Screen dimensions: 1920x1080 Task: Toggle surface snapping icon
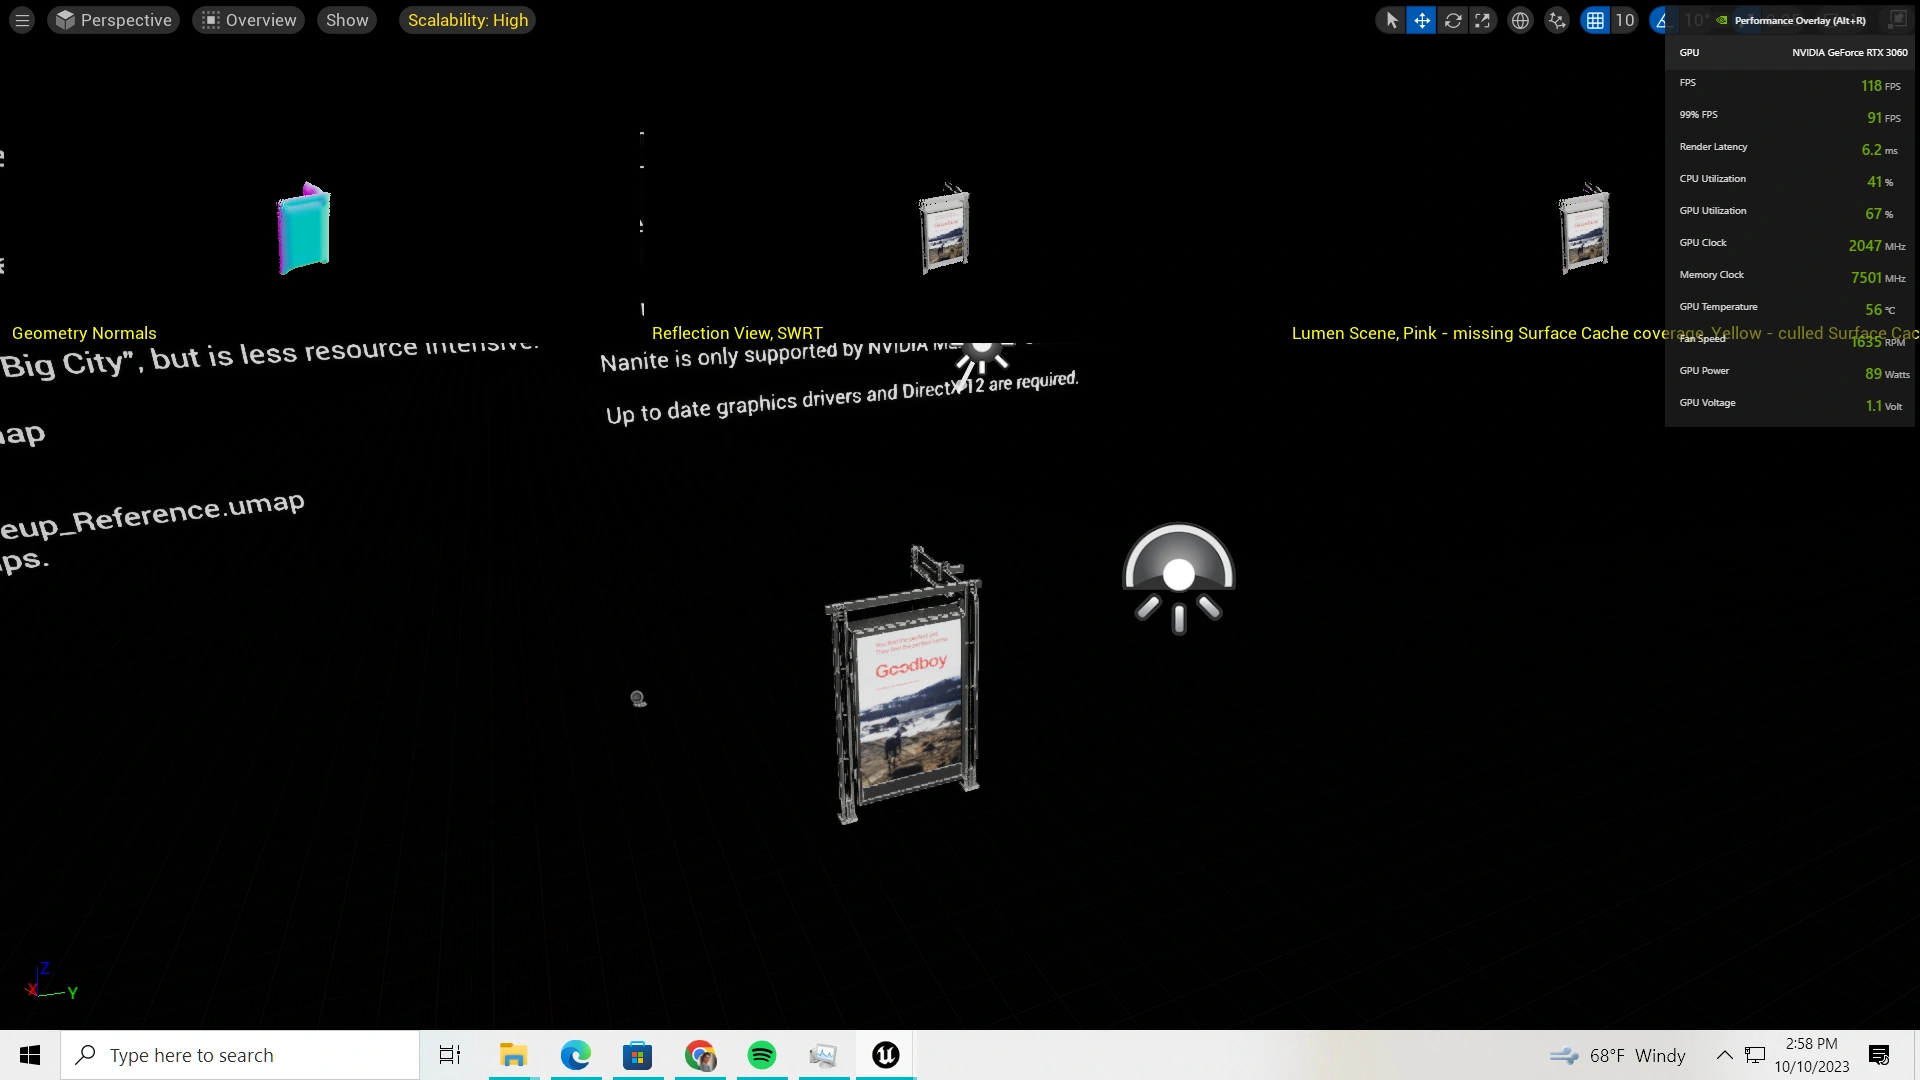(x=1557, y=20)
